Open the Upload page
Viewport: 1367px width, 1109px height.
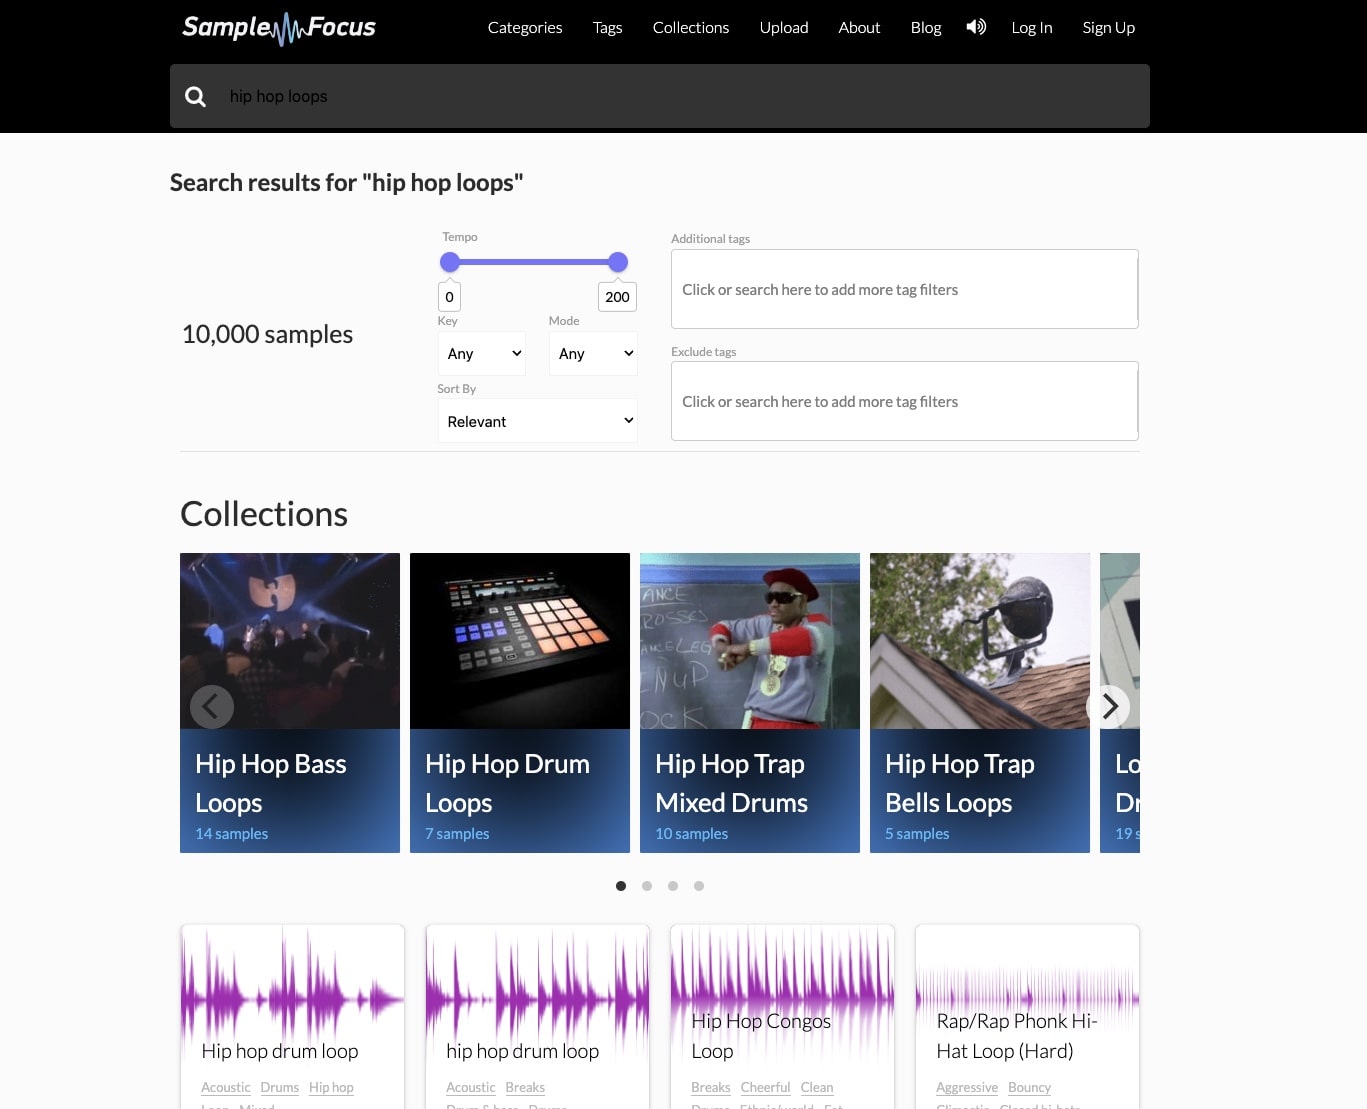click(x=783, y=27)
